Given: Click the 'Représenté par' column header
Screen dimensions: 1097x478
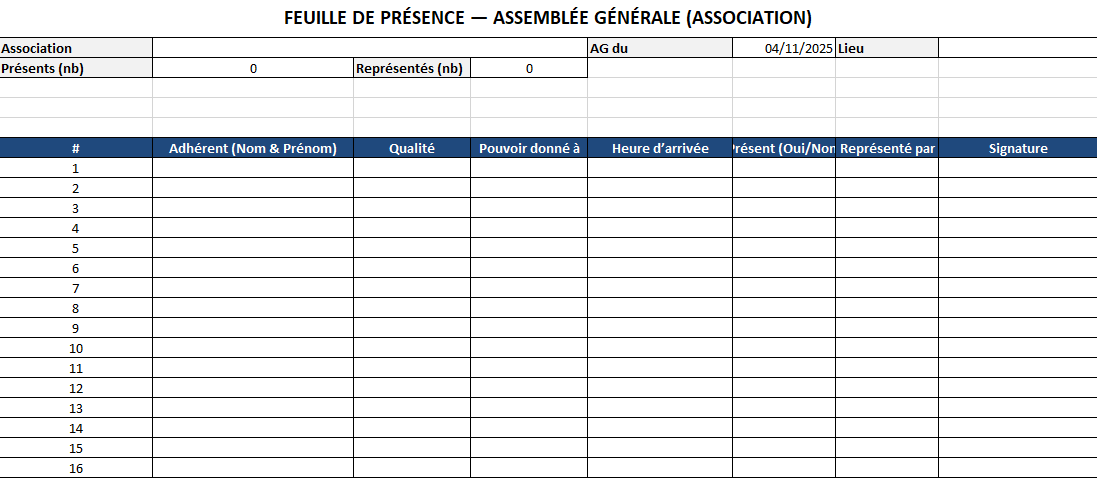Looking at the screenshot, I should (887, 148).
